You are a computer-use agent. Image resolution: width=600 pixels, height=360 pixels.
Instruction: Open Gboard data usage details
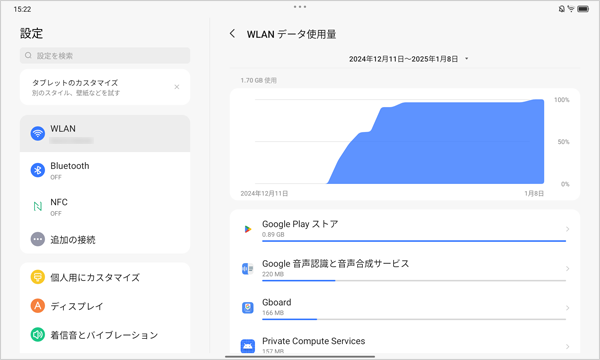[x=405, y=307]
